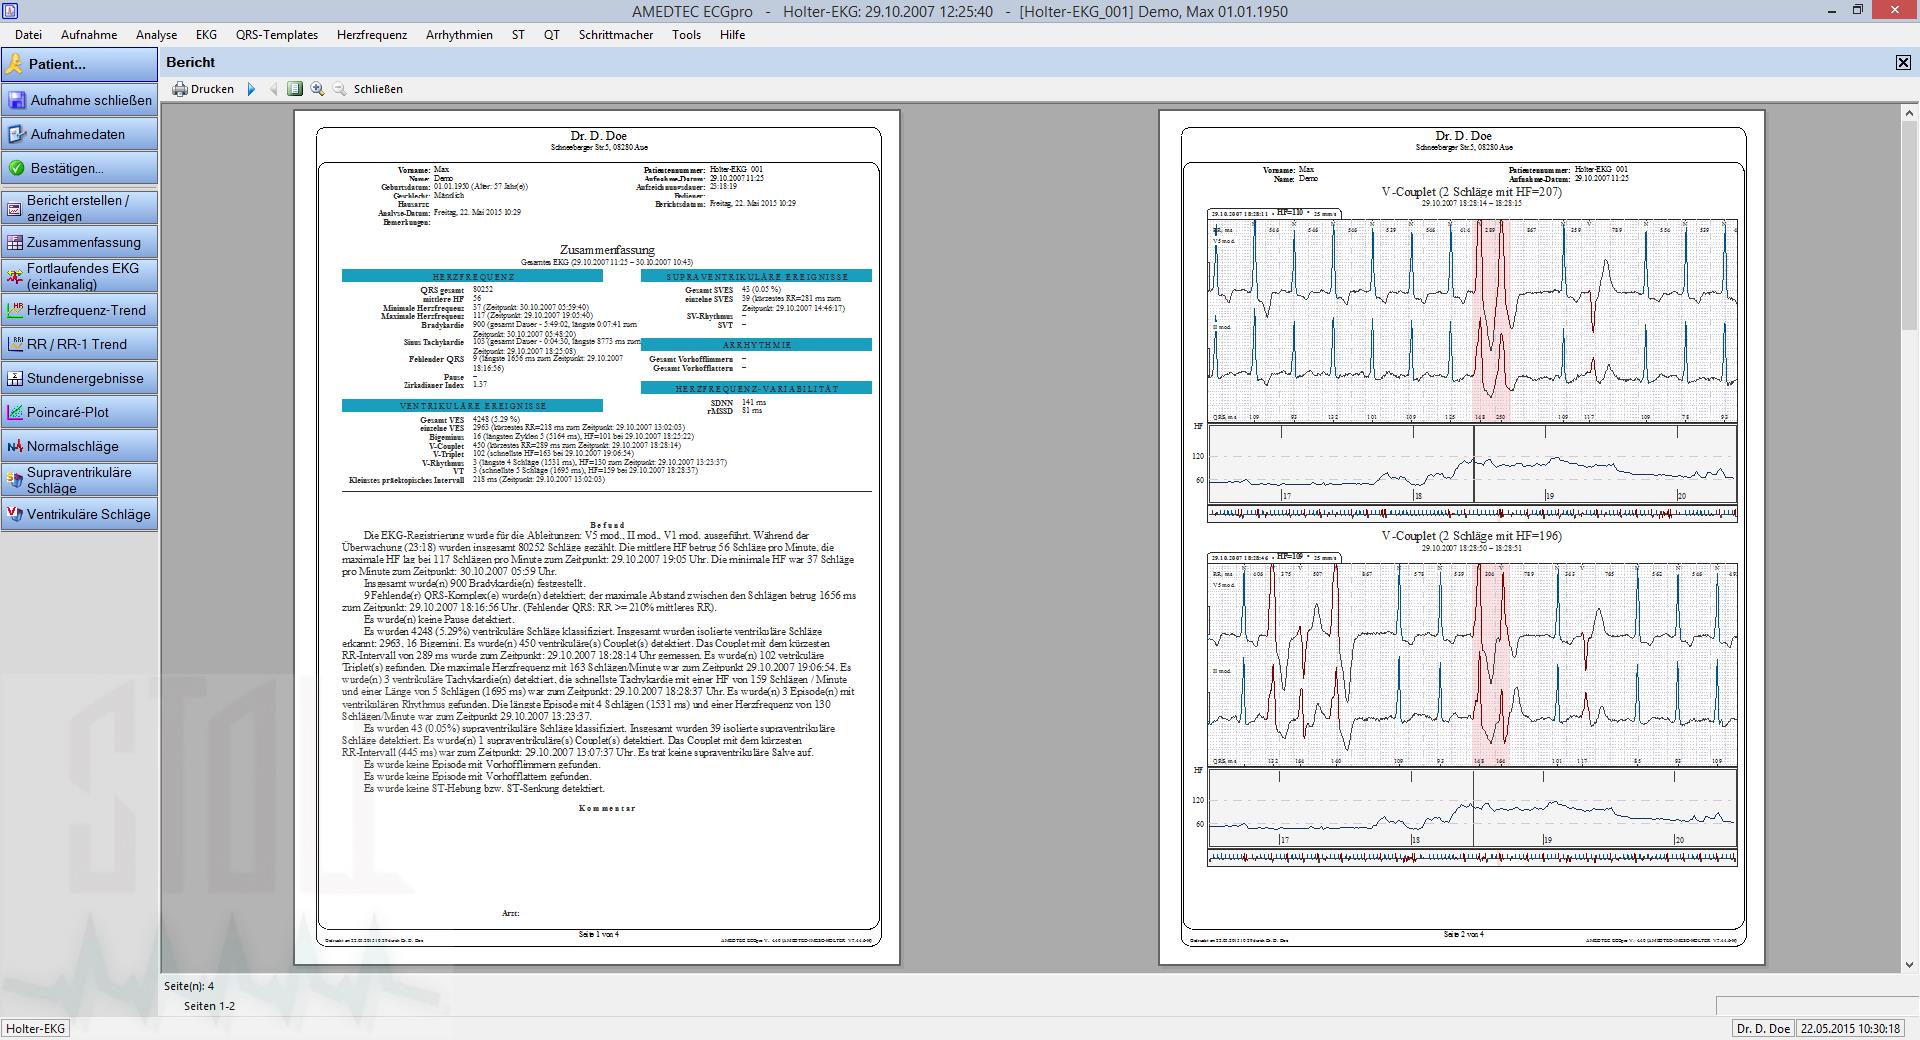The width and height of the screenshot is (1920, 1040).
Task: Go to next report page arrow
Action: pos(251,89)
